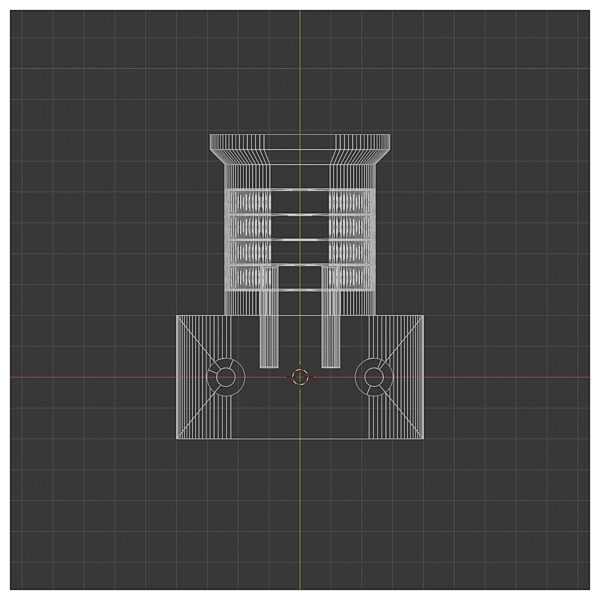600x600 pixels.
Task: Click the green Y axis above the model
Action: click(x=300, y=70)
